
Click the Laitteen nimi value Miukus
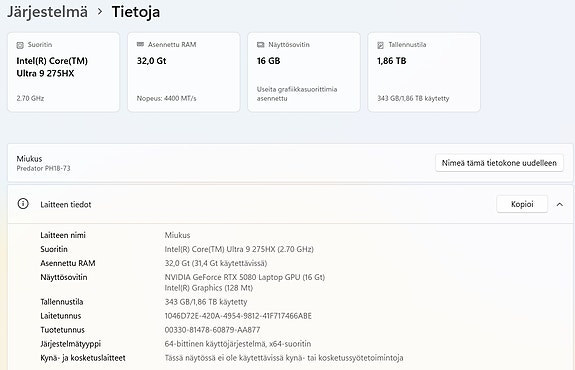(177, 235)
